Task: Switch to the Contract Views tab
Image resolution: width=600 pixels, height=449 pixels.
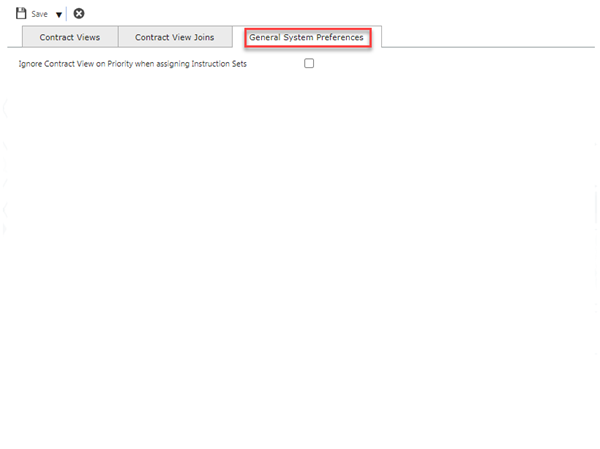Action: click(x=69, y=37)
